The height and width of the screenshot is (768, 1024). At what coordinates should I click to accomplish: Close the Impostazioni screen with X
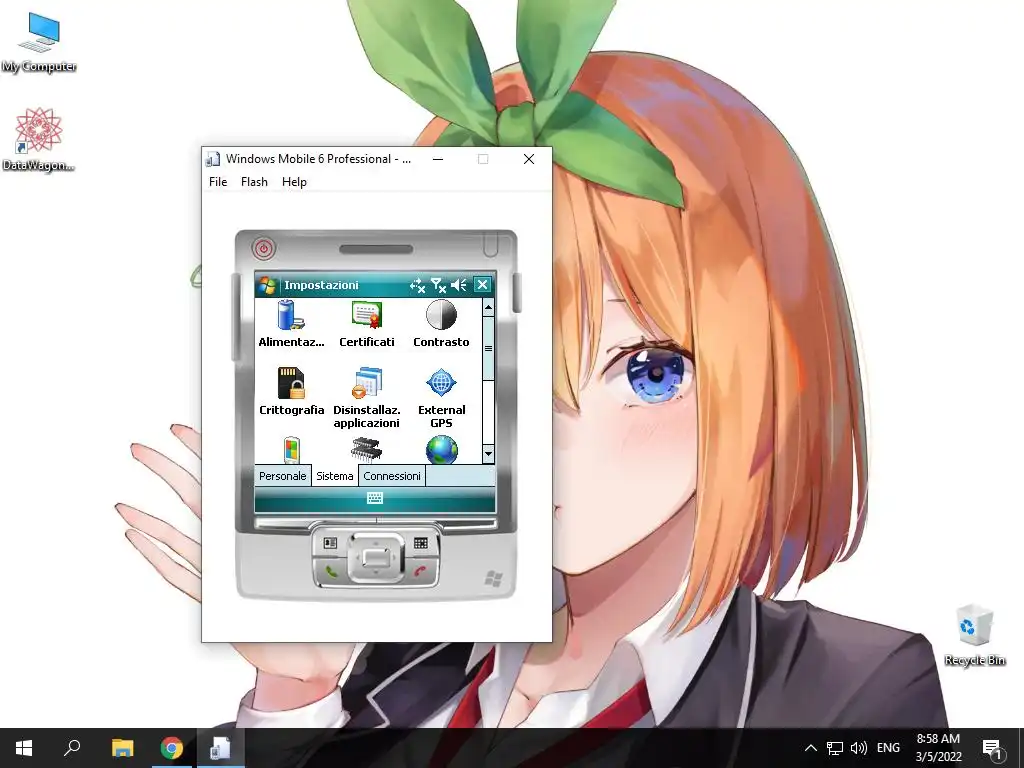[x=482, y=285]
